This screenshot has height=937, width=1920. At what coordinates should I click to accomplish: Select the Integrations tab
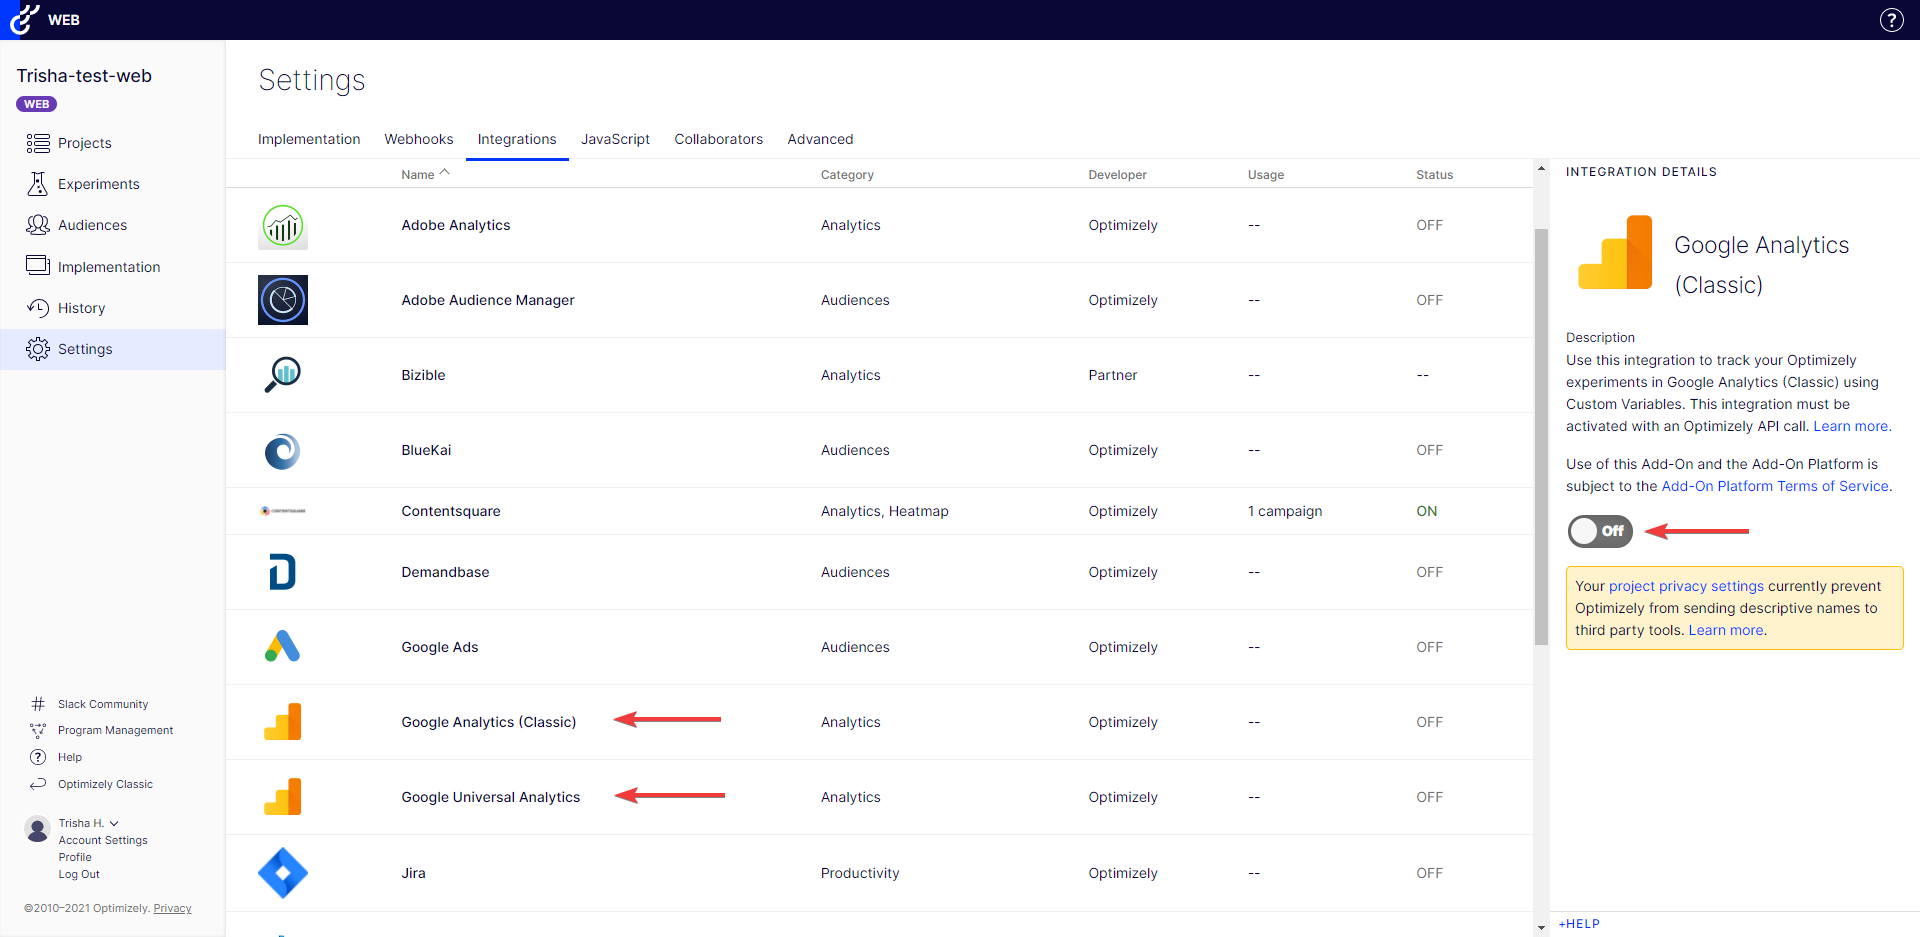point(517,139)
